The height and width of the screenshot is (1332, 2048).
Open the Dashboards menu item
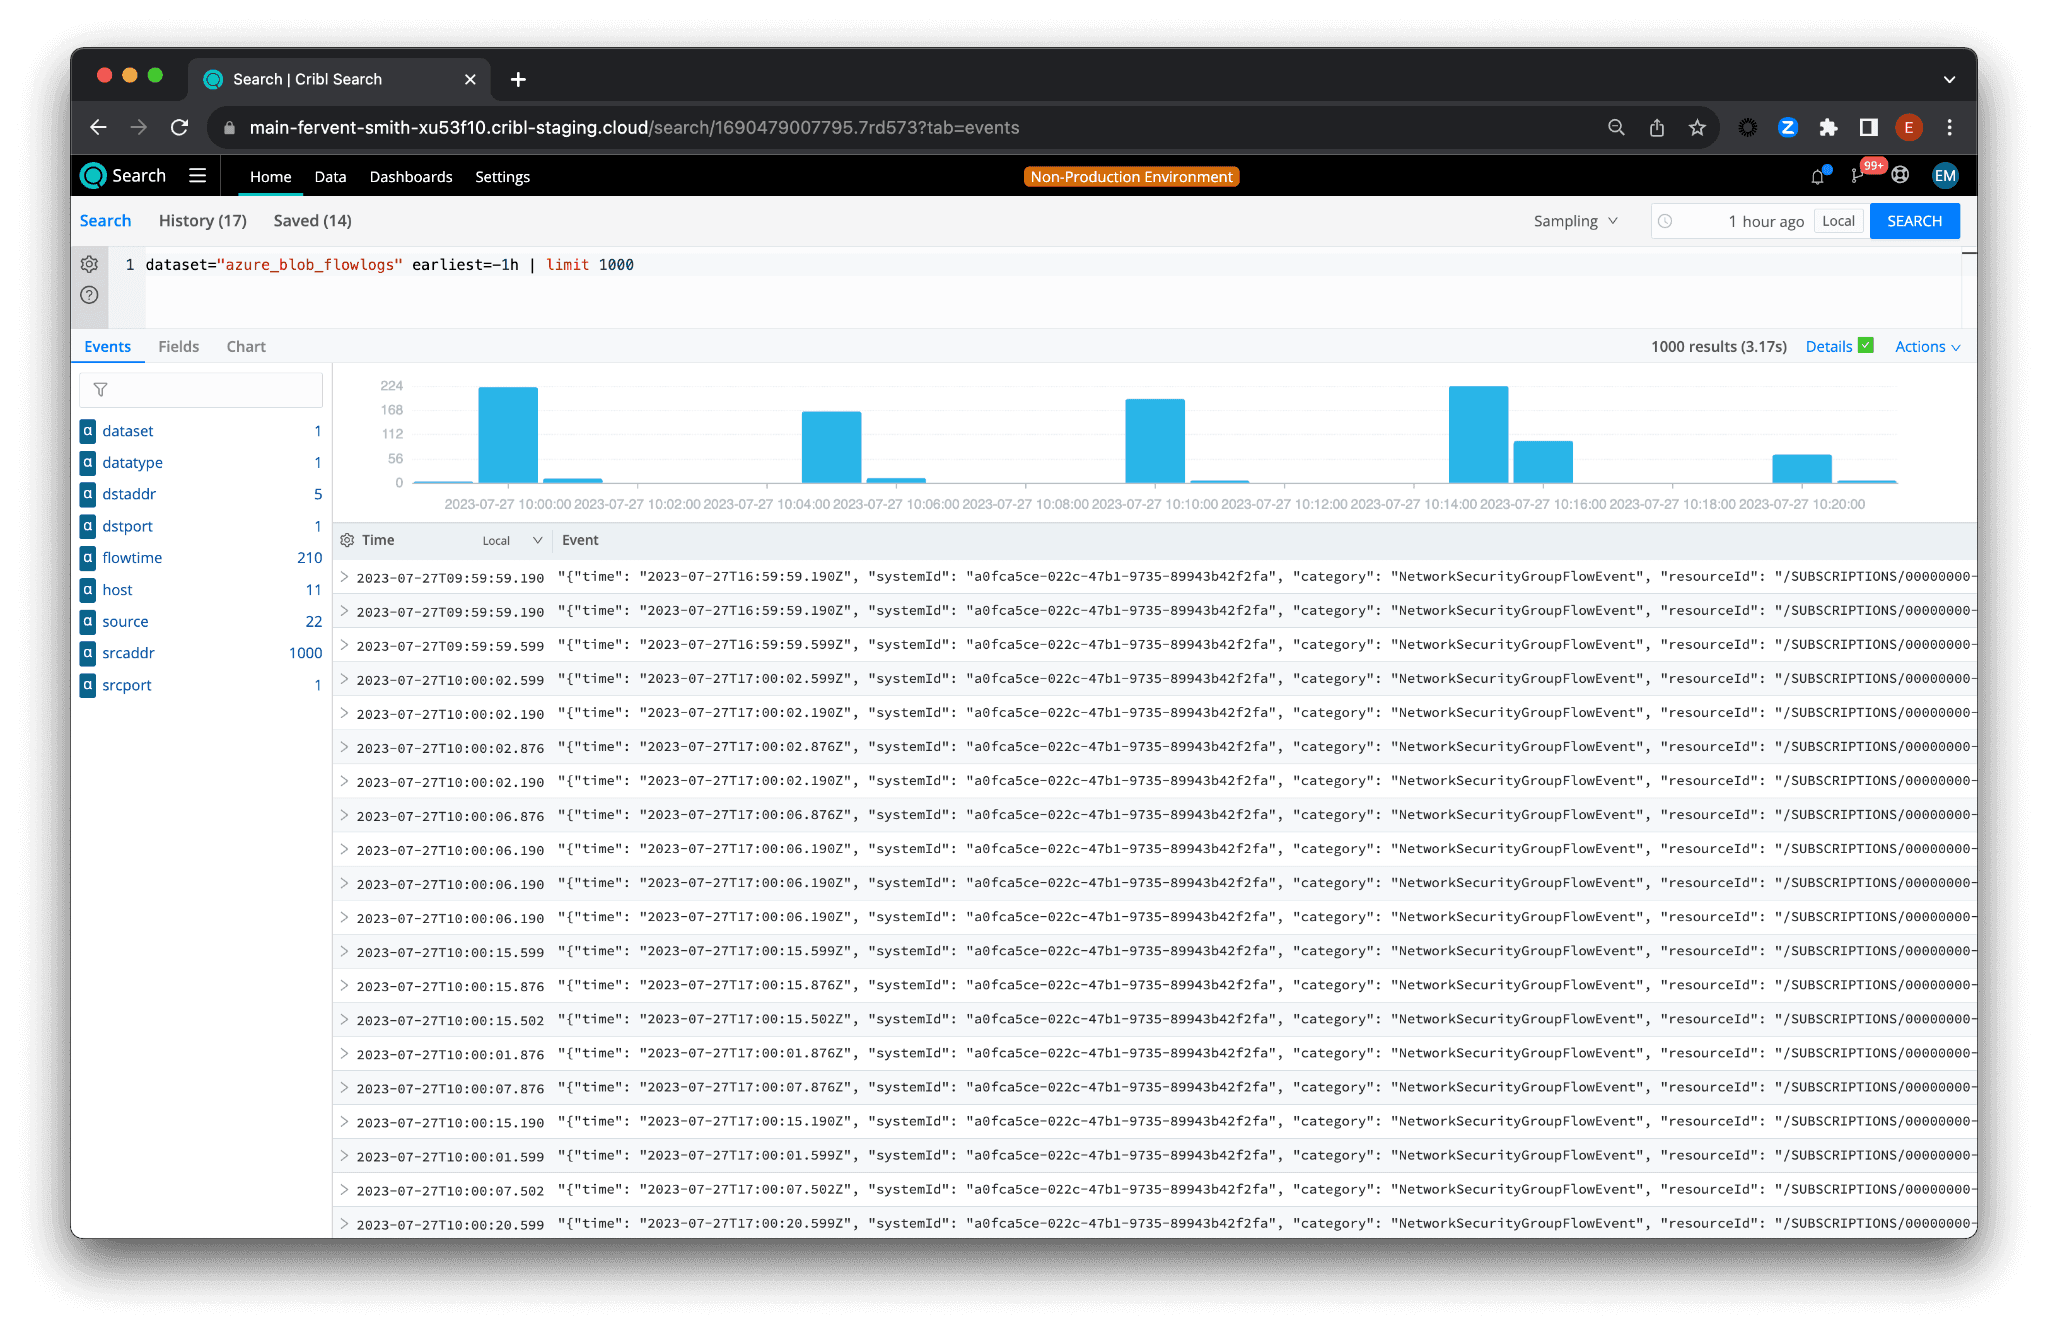click(x=411, y=177)
